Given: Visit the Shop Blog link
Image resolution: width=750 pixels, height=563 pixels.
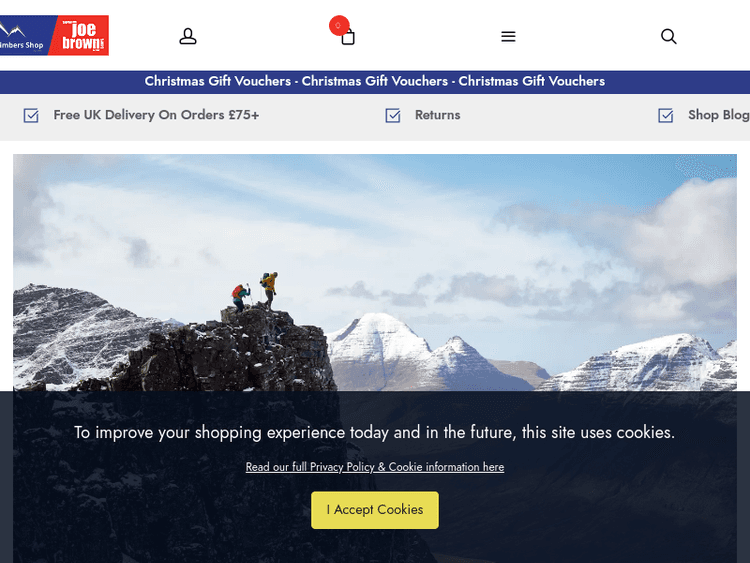Looking at the screenshot, I should (x=719, y=115).
